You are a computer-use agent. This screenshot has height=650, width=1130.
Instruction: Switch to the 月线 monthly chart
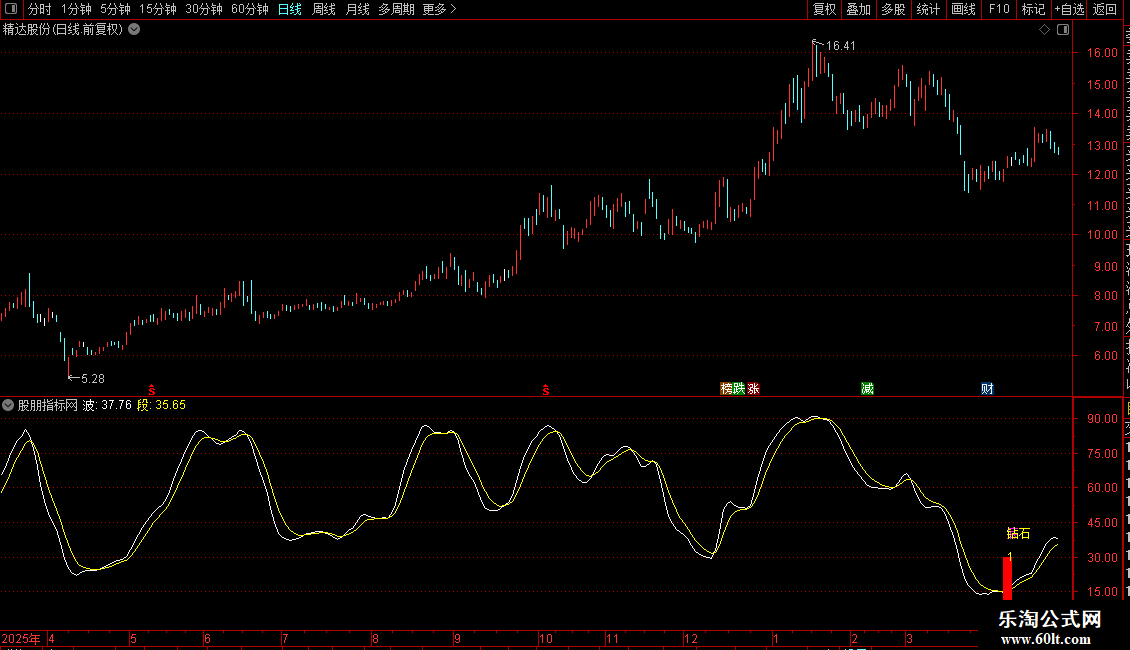tap(357, 9)
